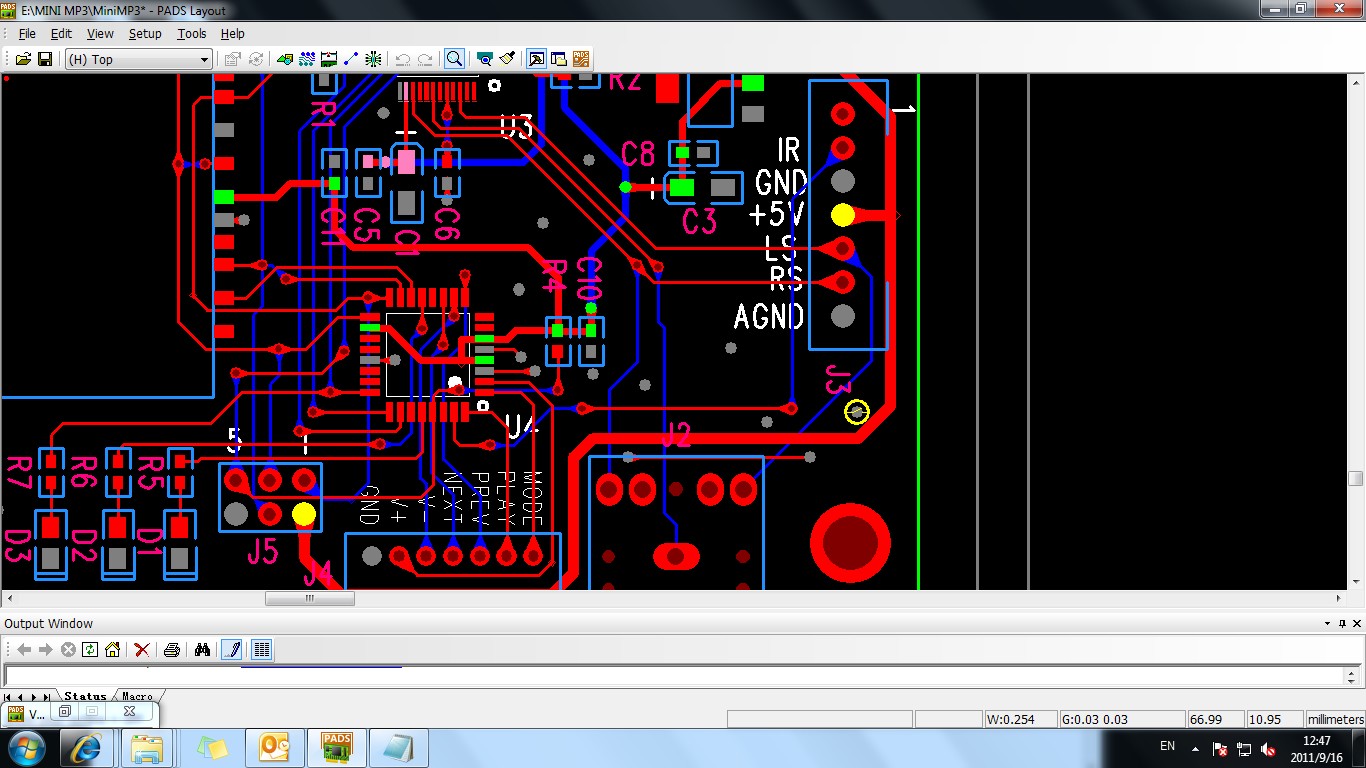This screenshot has height=768, width=1366.
Task: Open the Setup menu
Action: 145,33
